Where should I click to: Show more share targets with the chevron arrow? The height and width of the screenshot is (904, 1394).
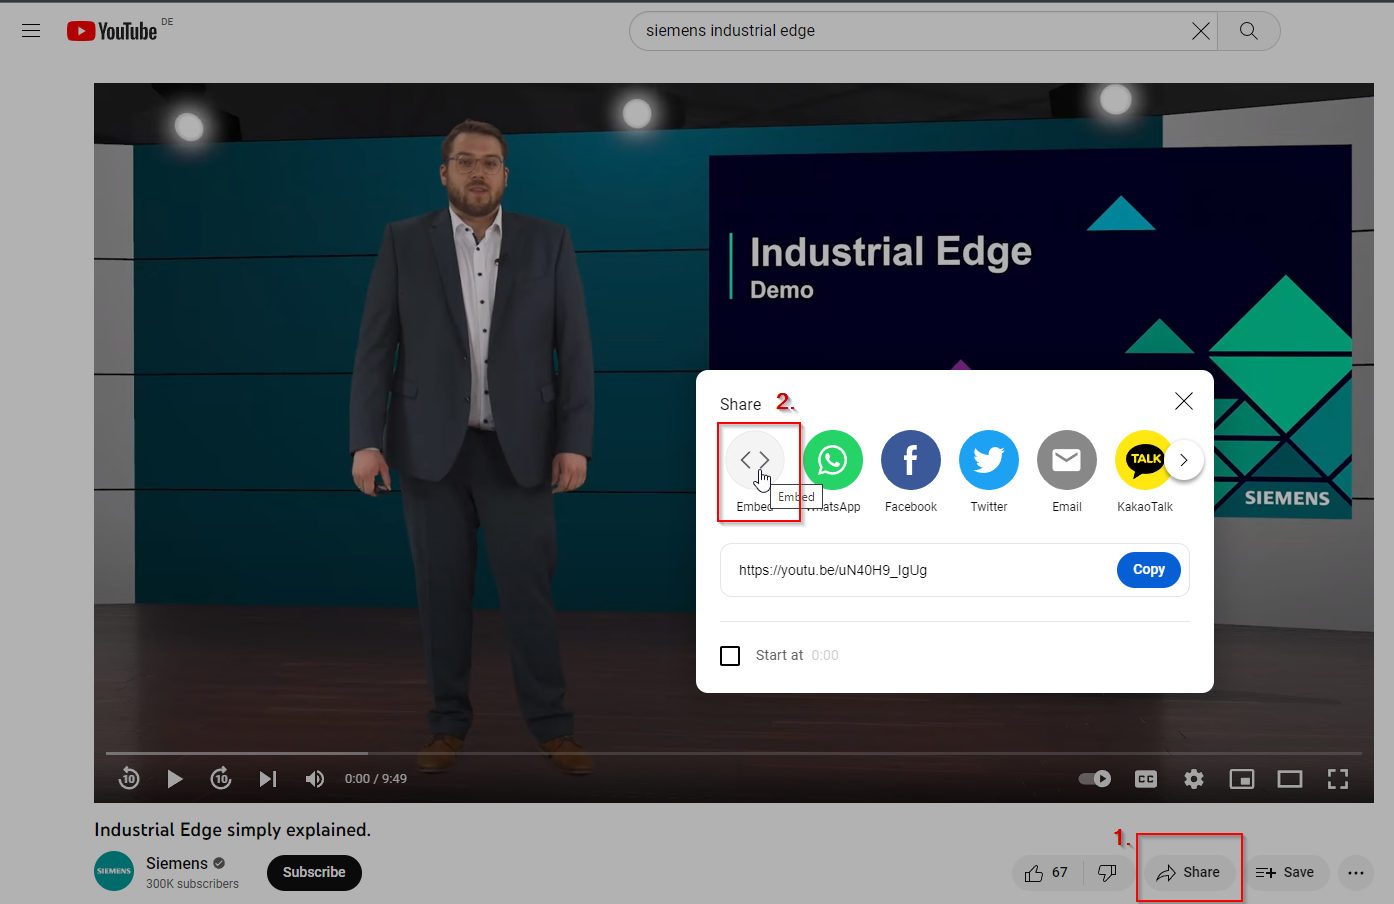click(x=1184, y=459)
